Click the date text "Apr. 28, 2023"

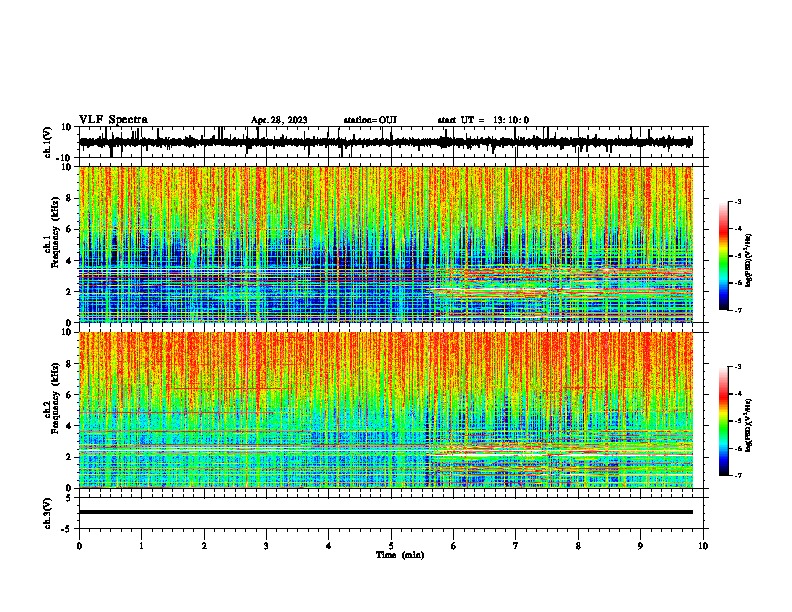279,120
